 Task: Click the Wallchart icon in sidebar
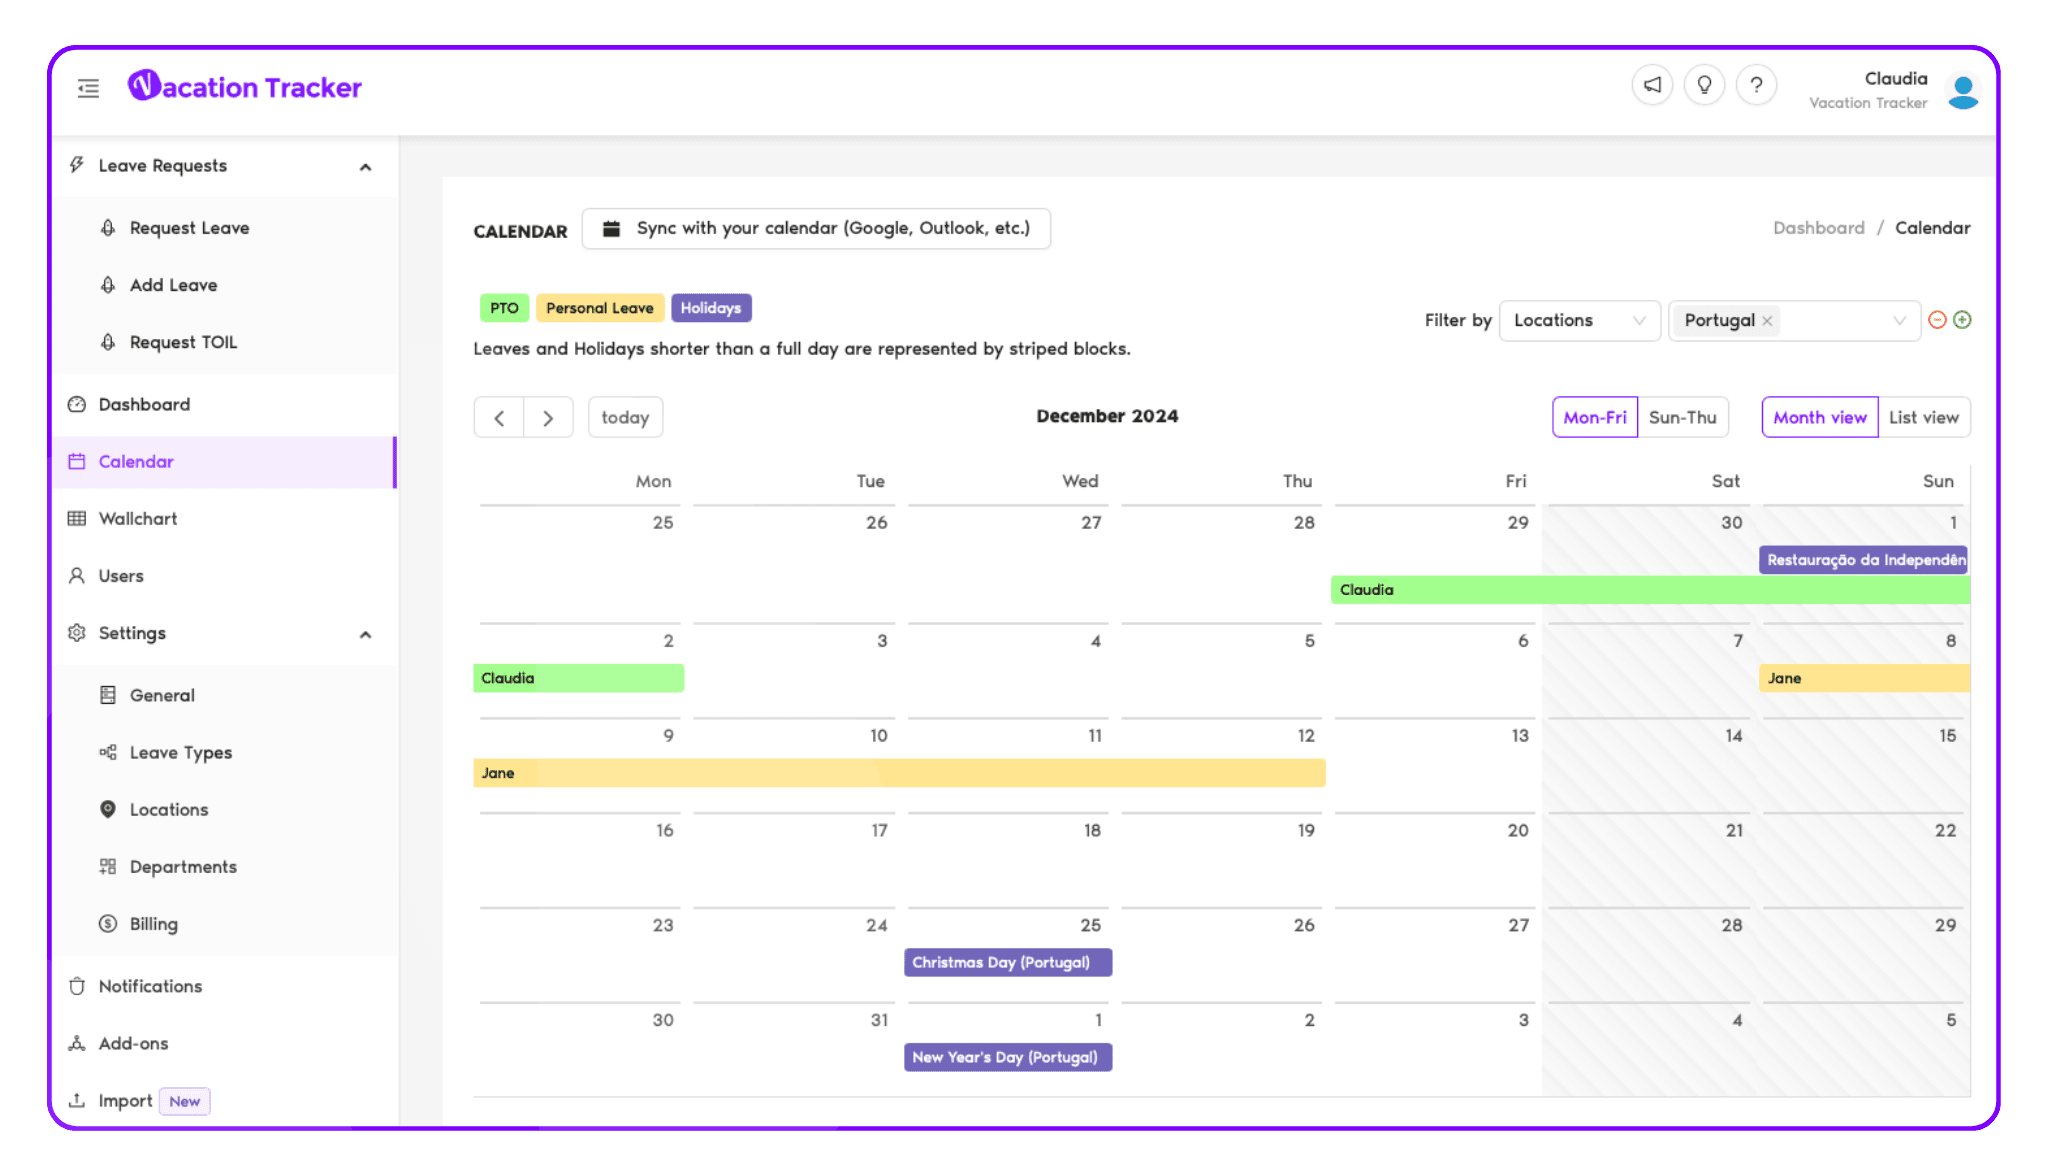76,518
